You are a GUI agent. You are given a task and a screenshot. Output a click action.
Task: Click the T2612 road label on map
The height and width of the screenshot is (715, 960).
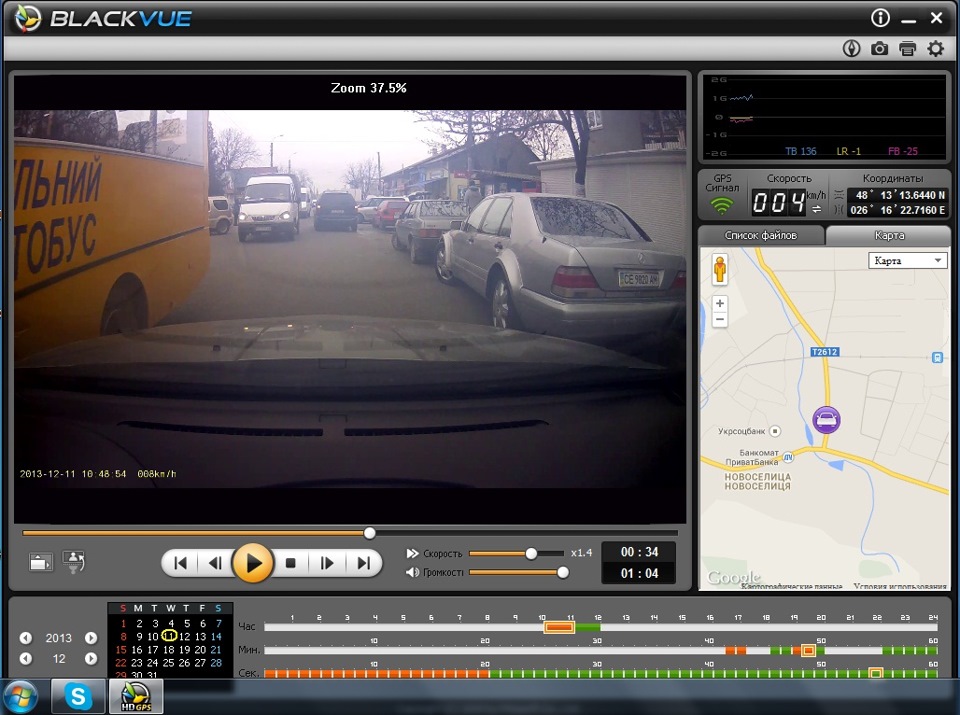(x=825, y=352)
